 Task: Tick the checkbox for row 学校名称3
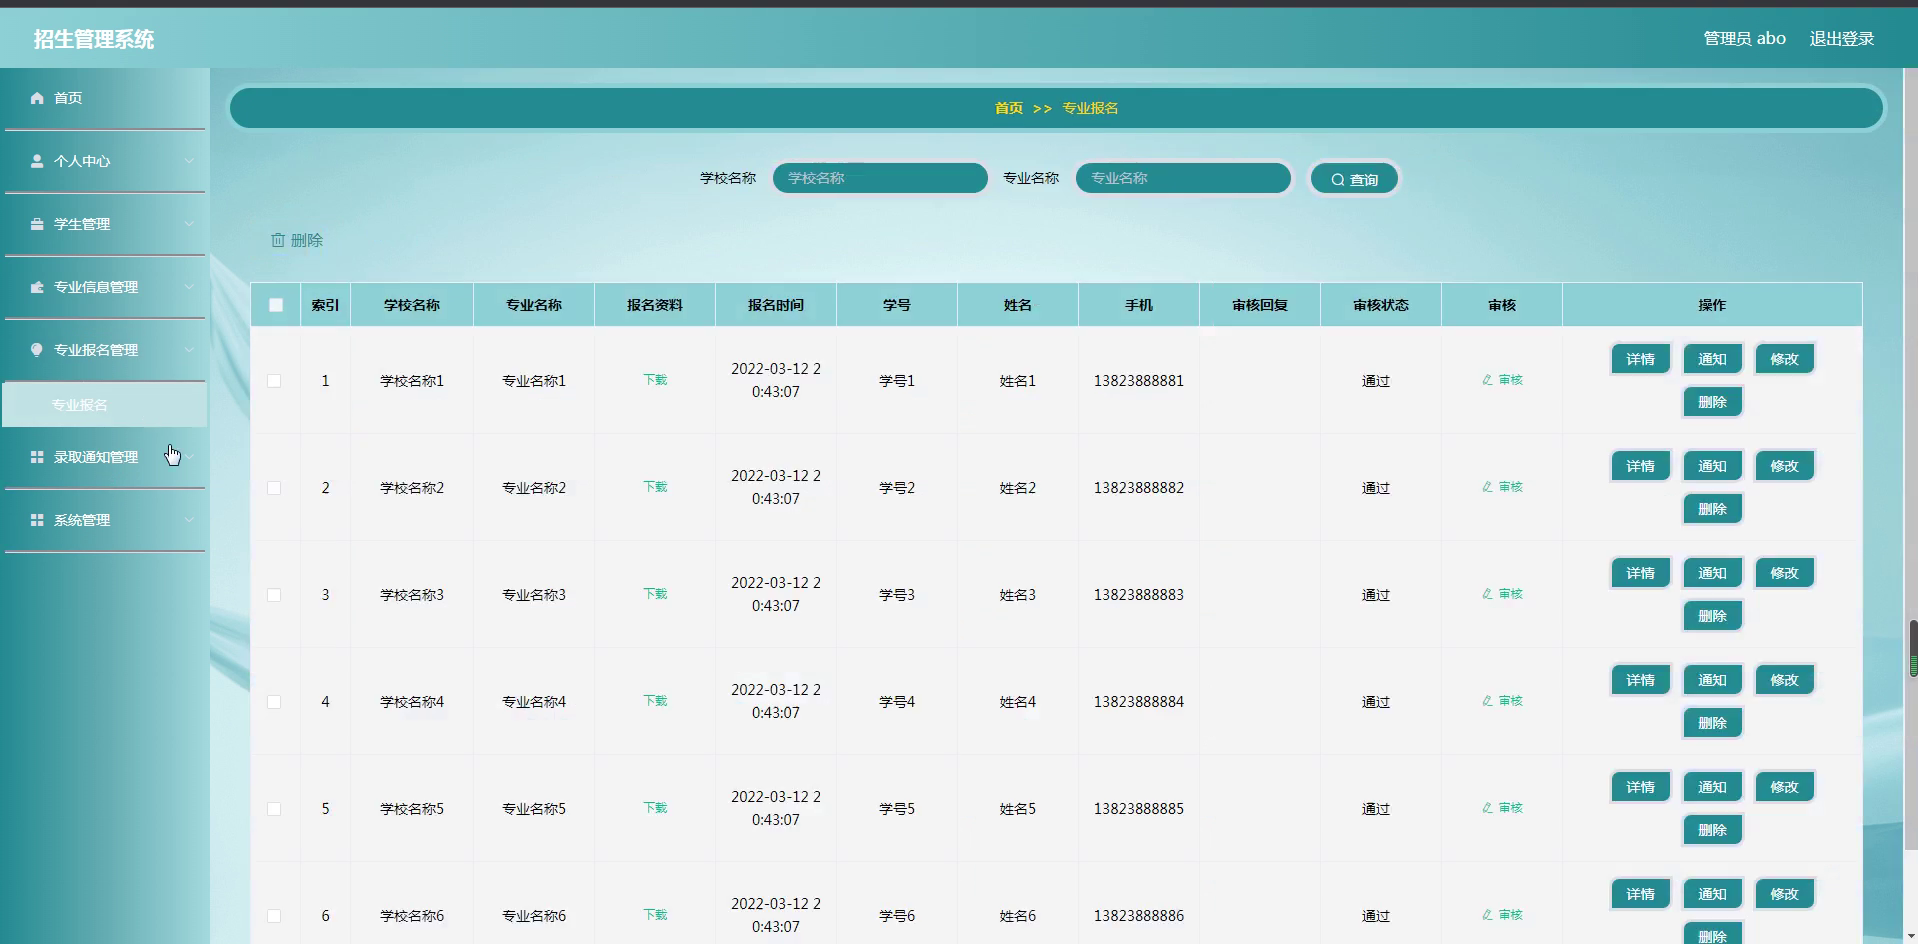(x=274, y=595)
